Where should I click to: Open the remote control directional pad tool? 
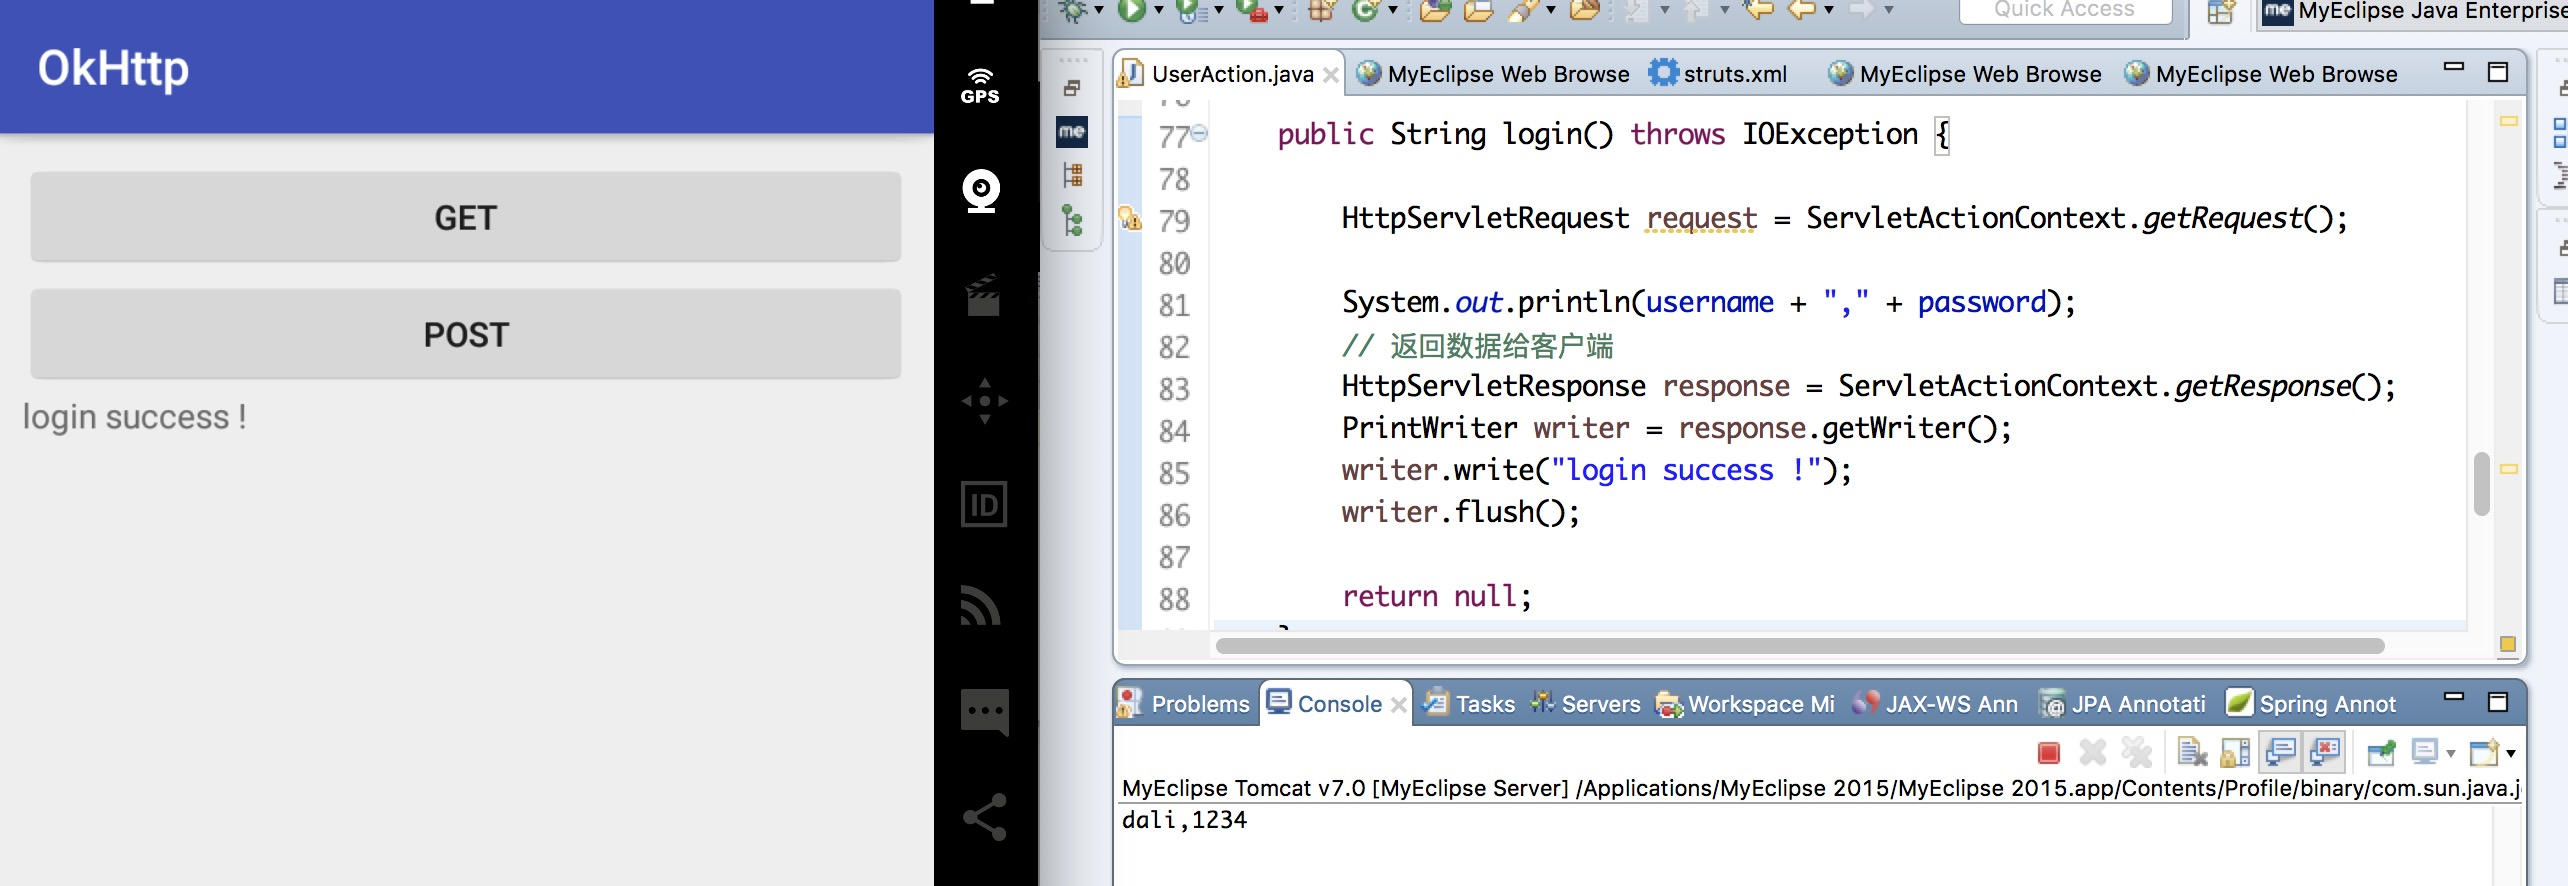(x=984, y=401)
